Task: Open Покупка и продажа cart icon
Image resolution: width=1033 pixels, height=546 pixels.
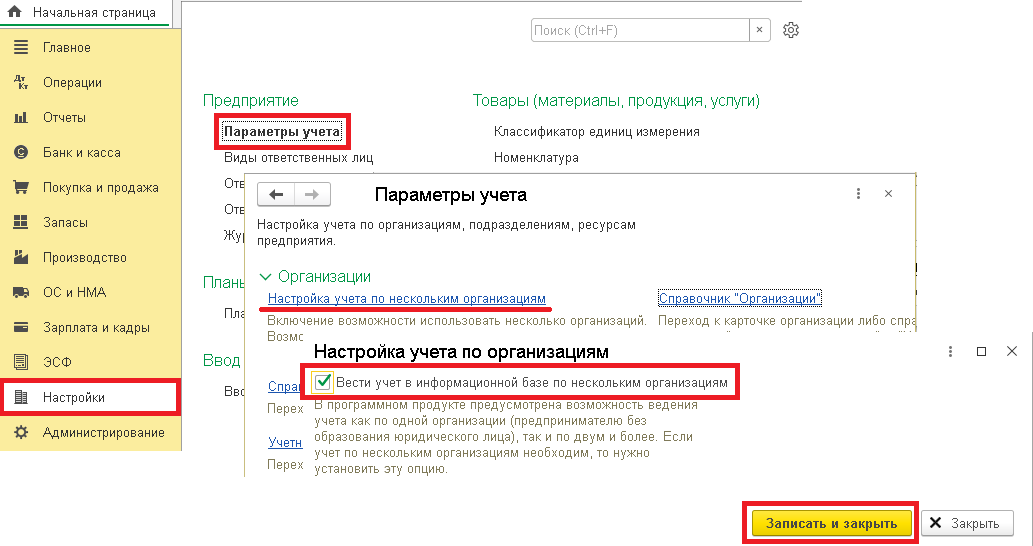Action: tap(20, 188)
